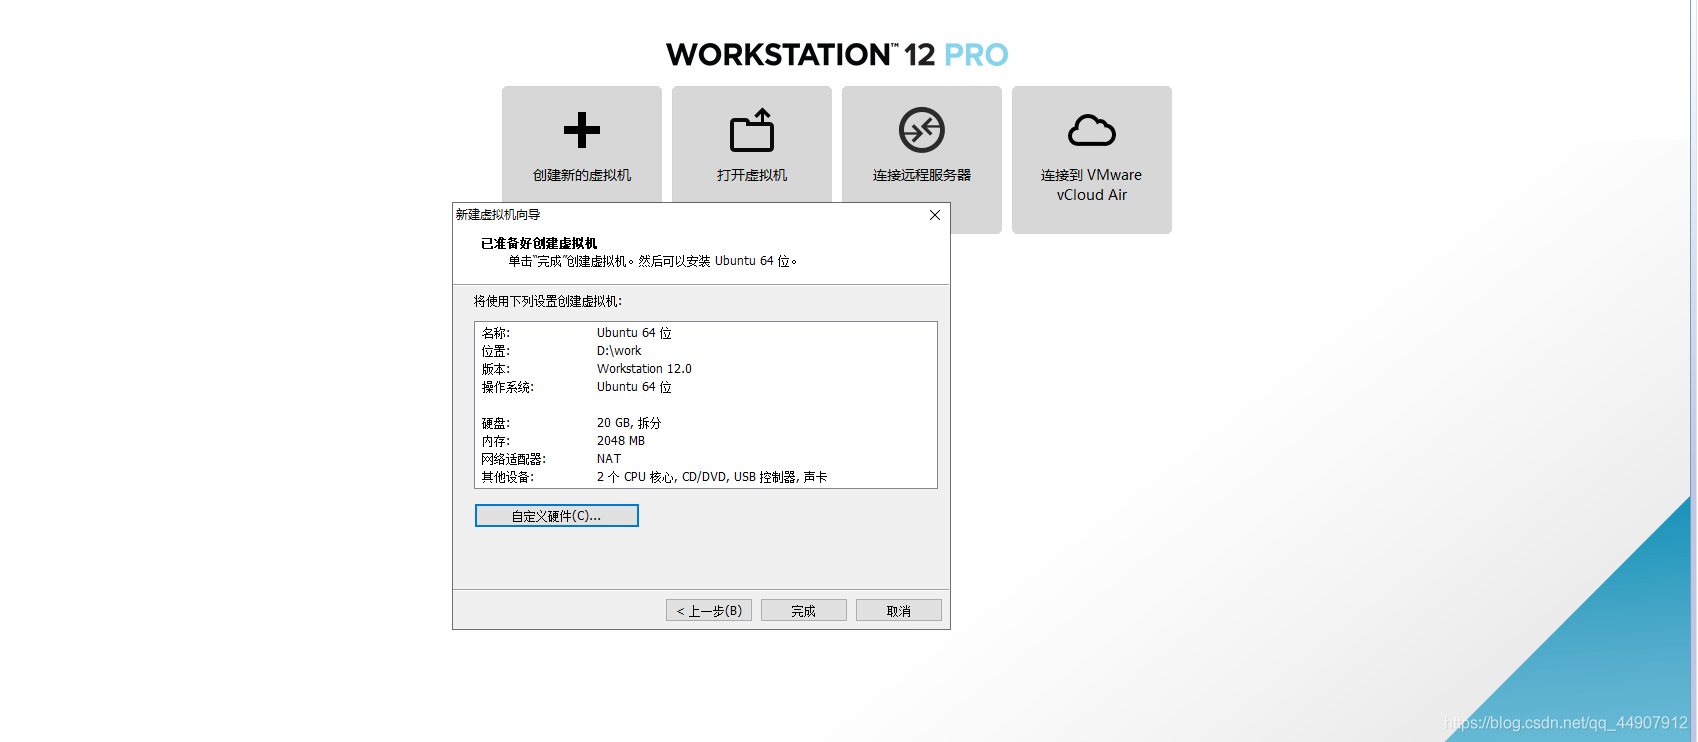The width and height of the screenshot is (1698, 742).
Task: Select the 名称 value Ubuntu 64 位
Action: pos(634,333)
